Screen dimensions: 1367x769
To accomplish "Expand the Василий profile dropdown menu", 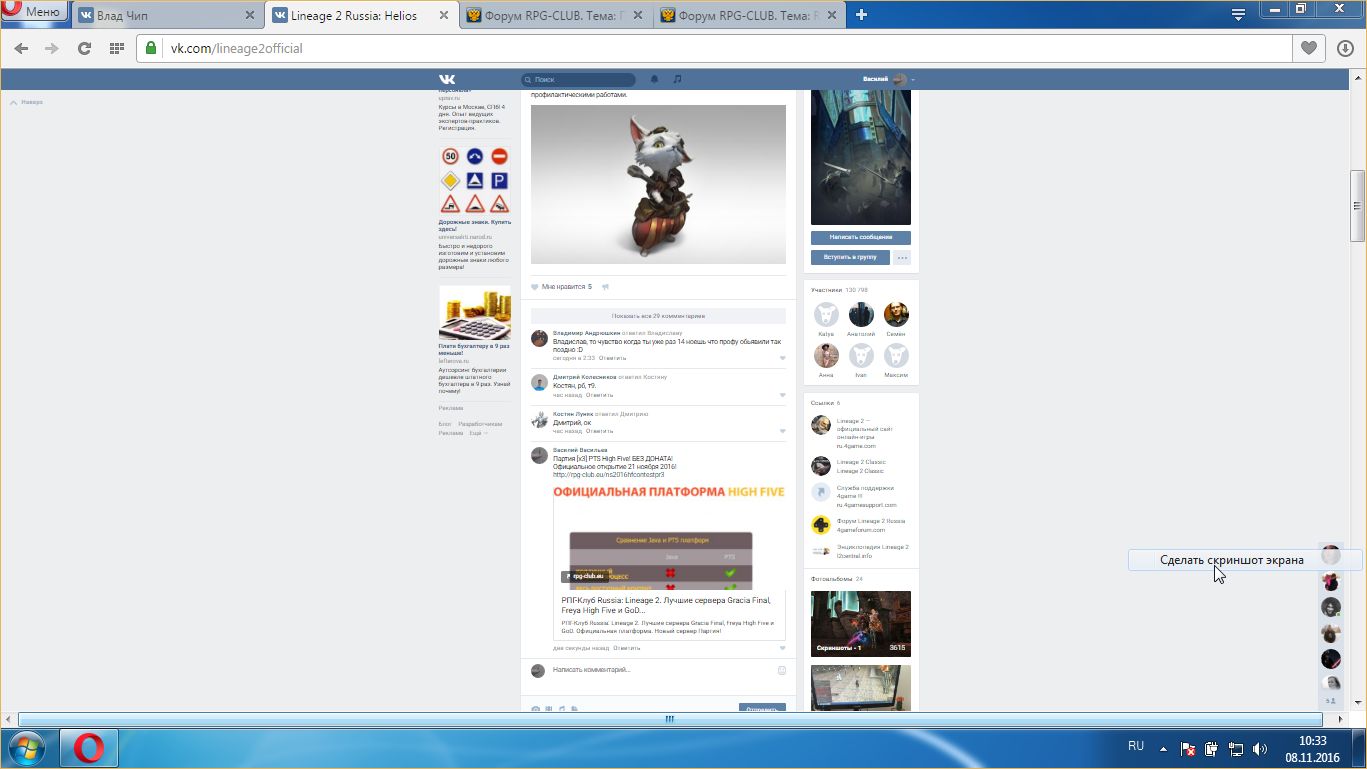I will coord(889,79).
